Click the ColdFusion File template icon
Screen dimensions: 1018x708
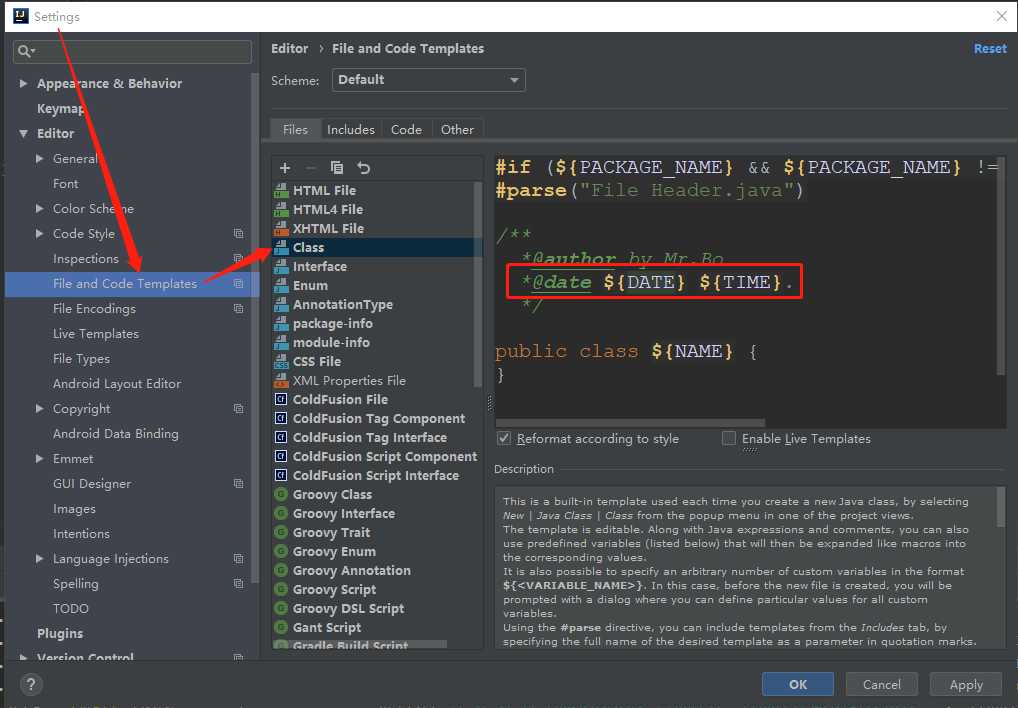coord(281,399)
